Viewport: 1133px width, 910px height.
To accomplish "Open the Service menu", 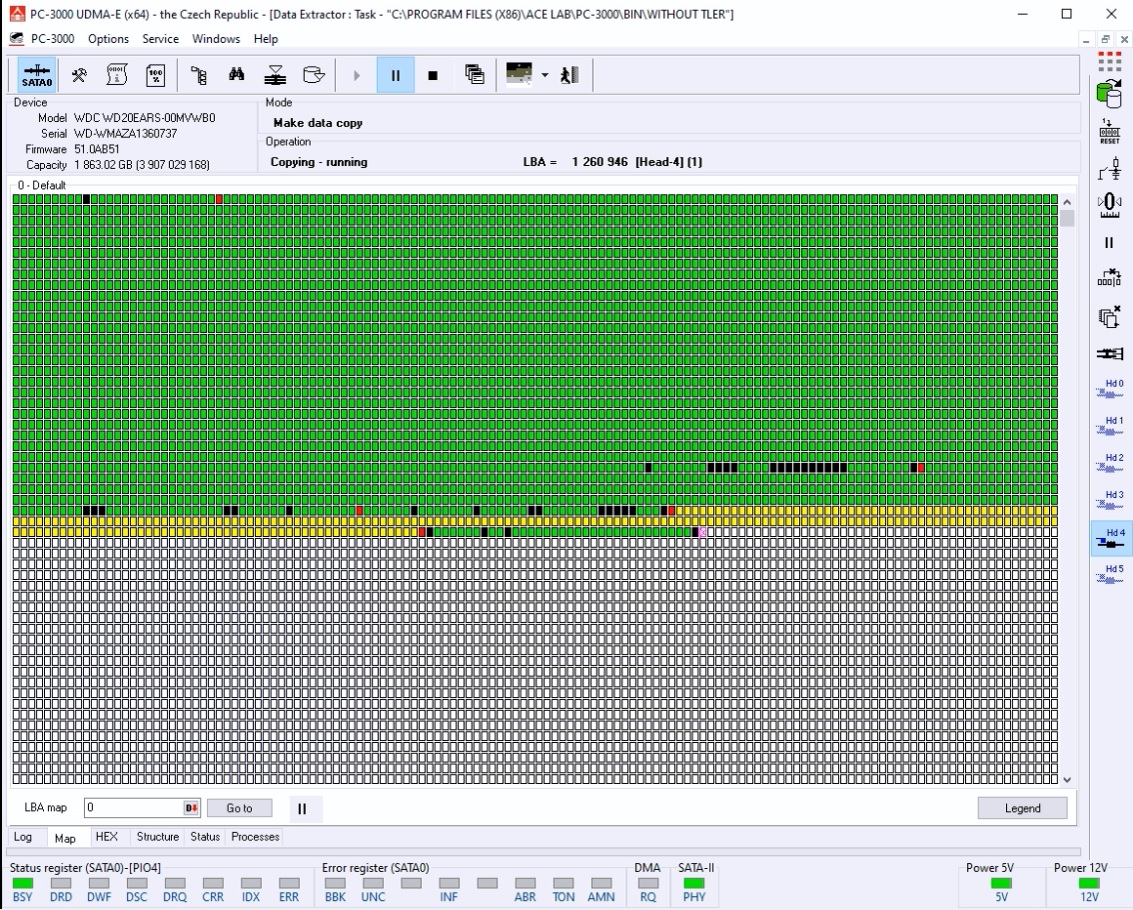I will tap(160, 39).
